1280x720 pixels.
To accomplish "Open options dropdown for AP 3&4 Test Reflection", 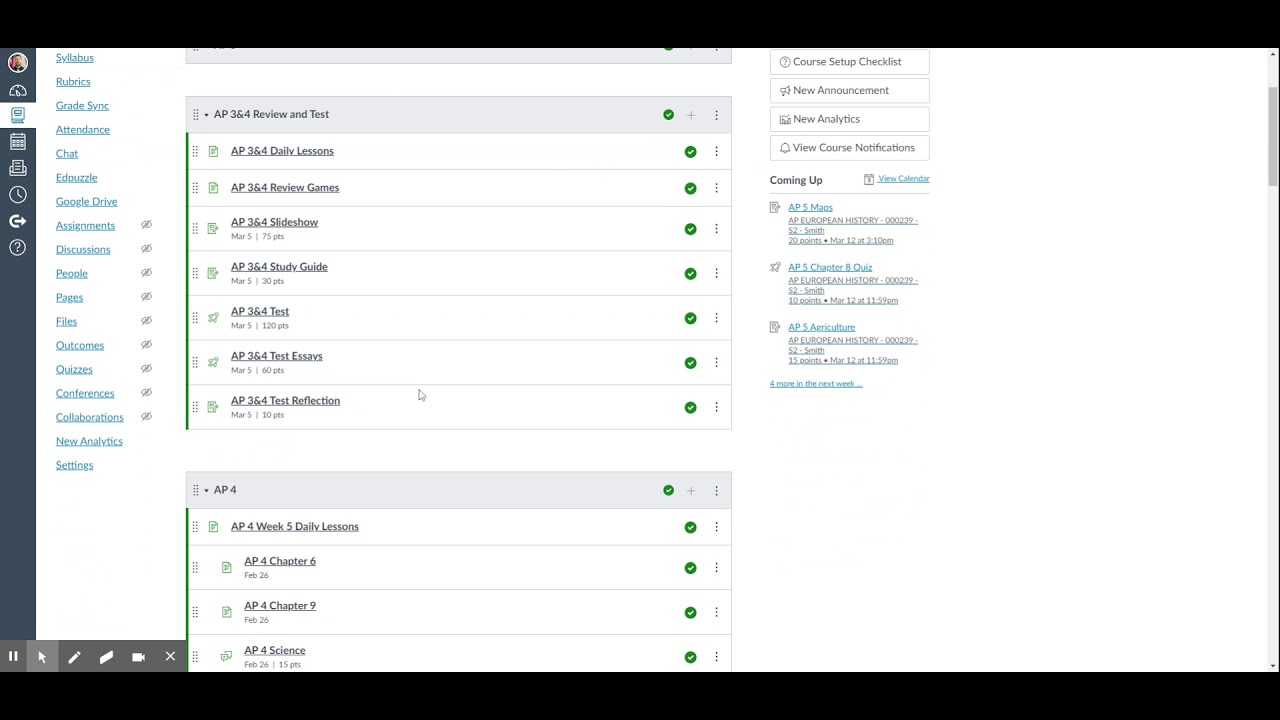I will (x=716, y=407).
